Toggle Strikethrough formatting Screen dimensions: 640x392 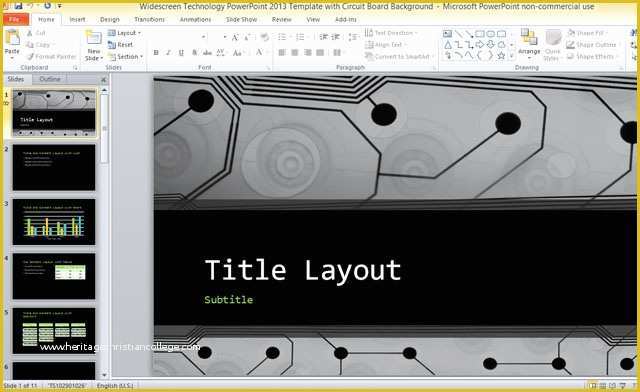point(207,52)
